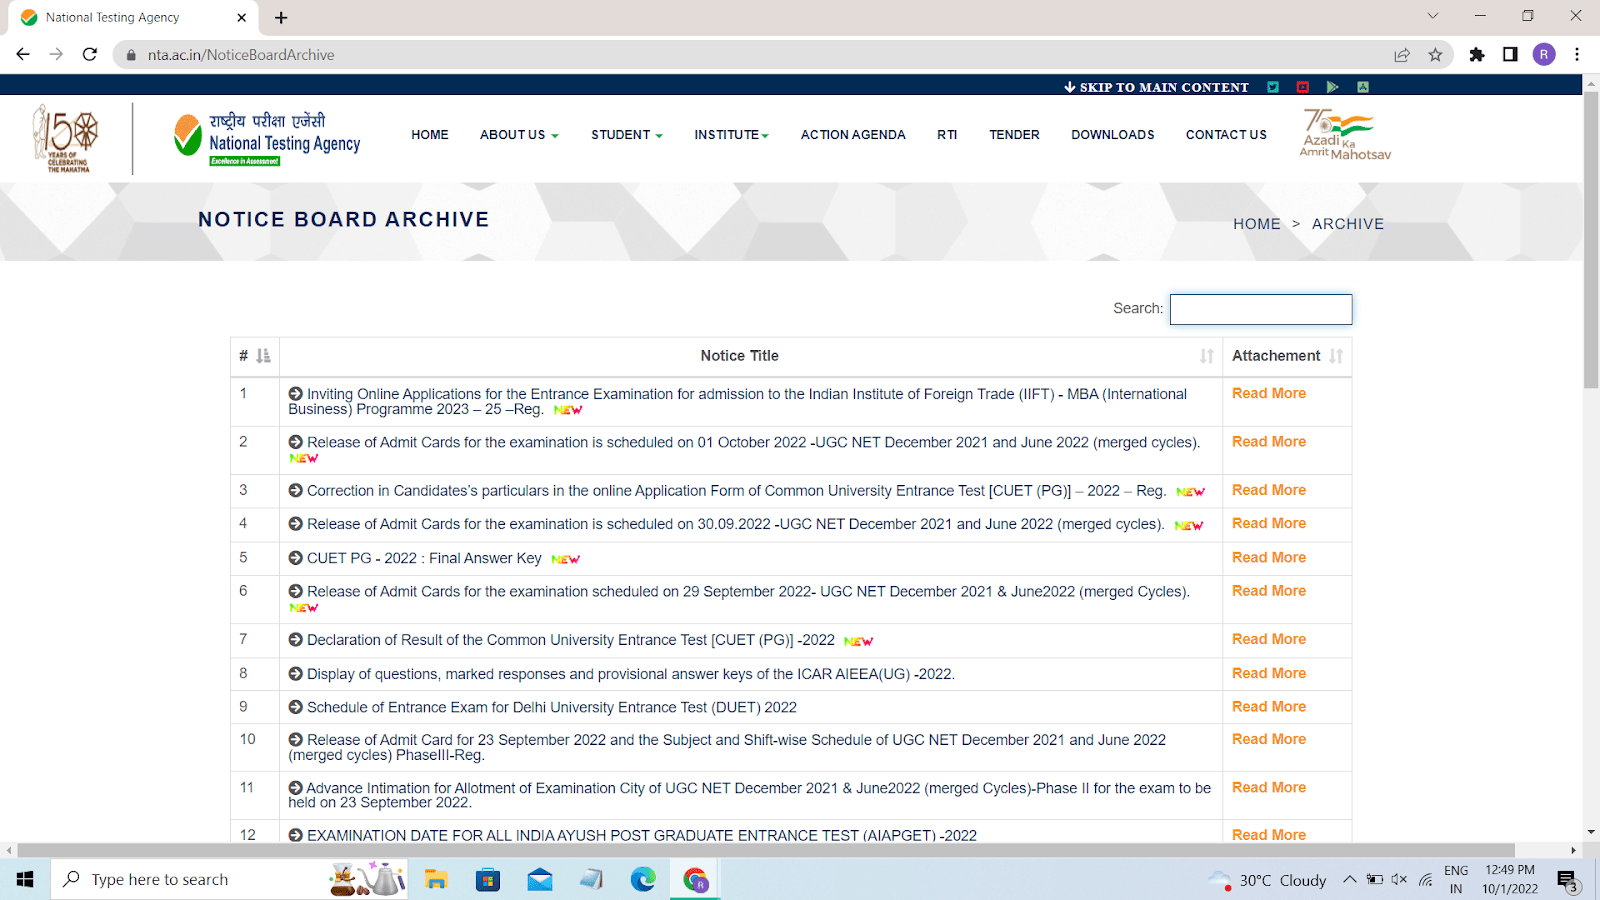The image size is (1600, 900).
Task: Reload the page in the browser
Action: tap(90, 55)
